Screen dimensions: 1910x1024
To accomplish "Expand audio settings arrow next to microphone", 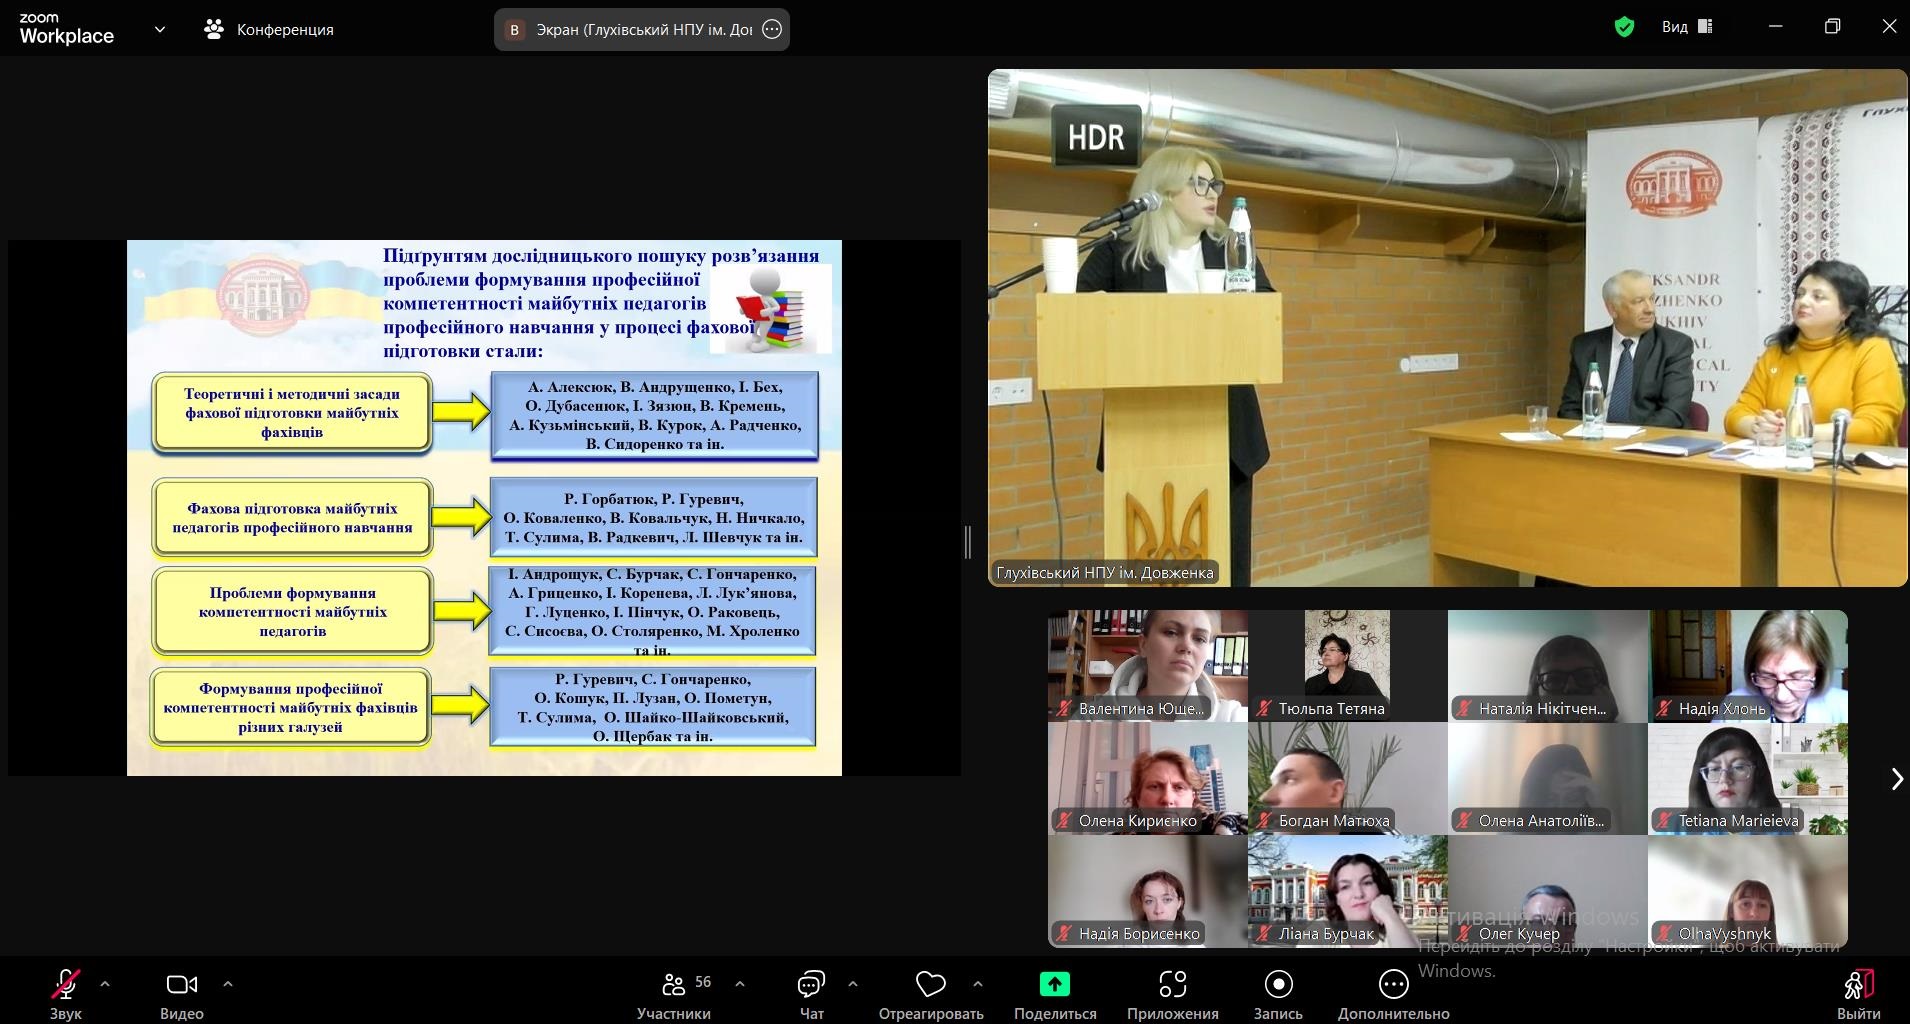I will coord(105,984).
